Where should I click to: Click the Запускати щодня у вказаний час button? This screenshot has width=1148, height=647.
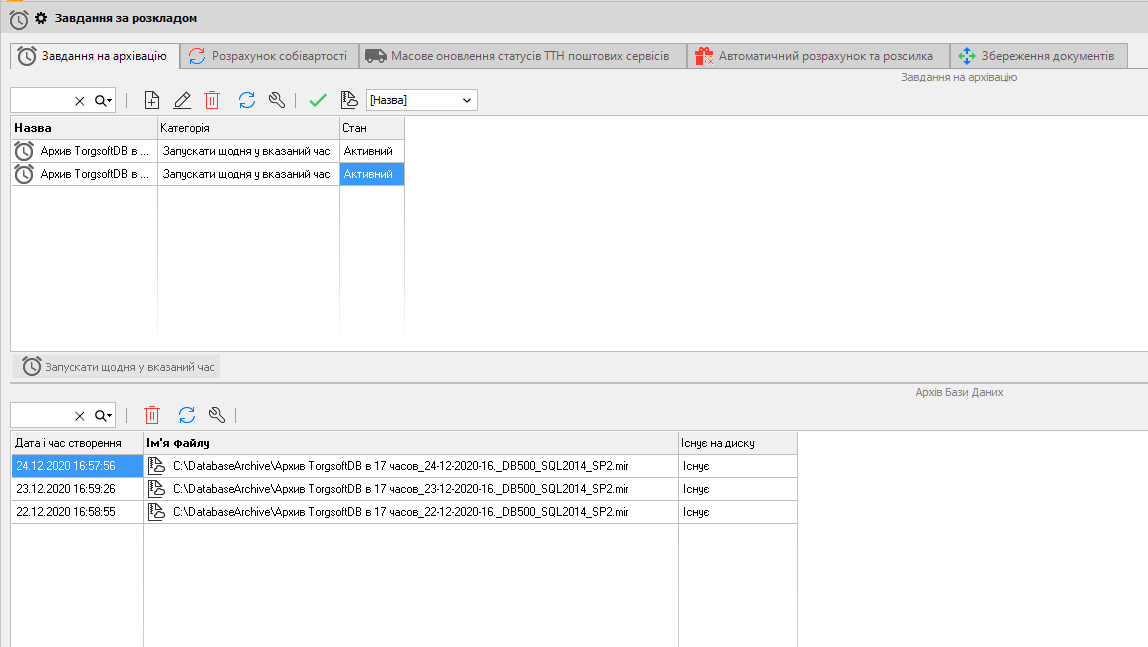[x=119, y=367]
